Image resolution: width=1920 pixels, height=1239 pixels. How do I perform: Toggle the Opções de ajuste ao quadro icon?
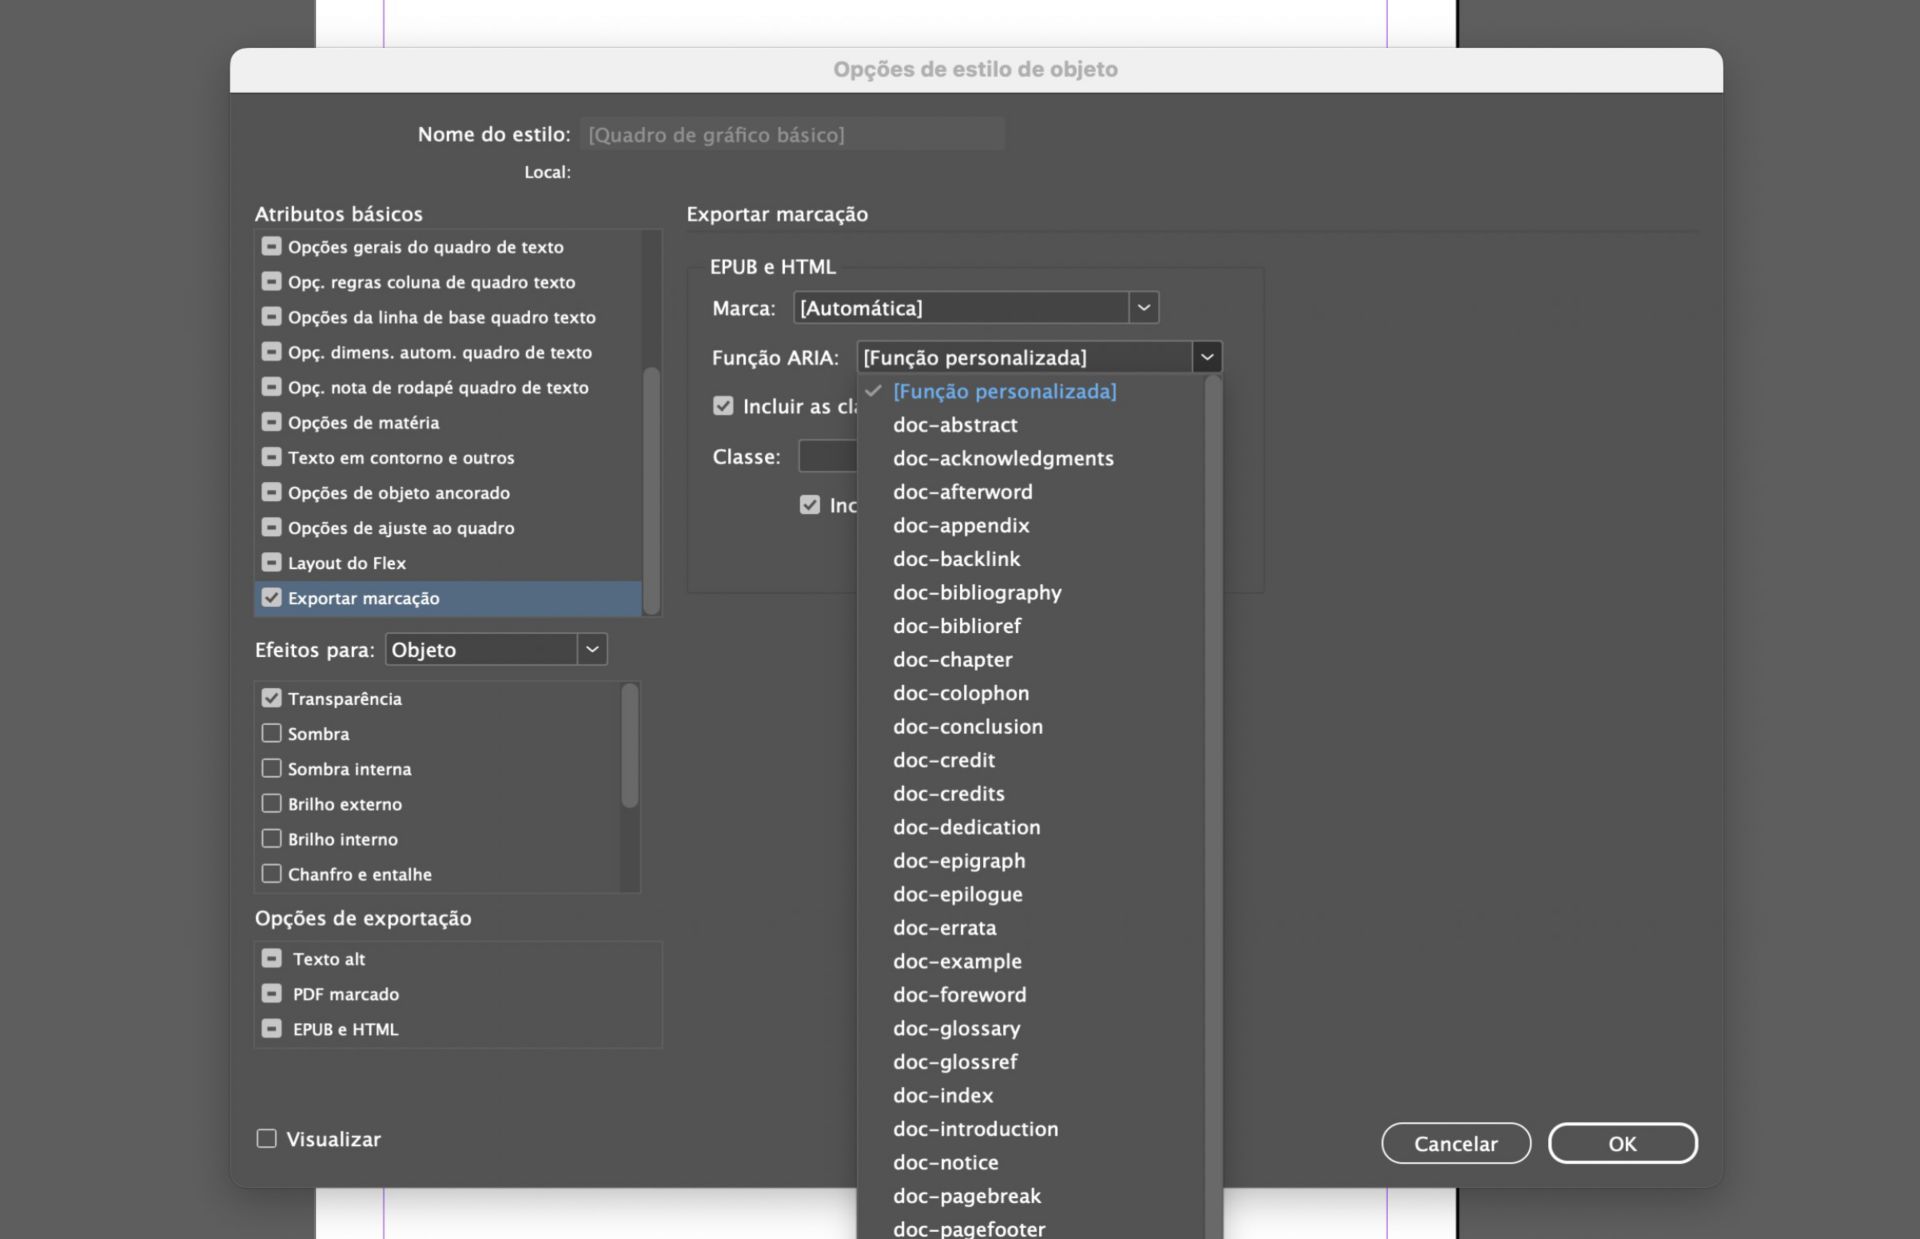point(271,527)
